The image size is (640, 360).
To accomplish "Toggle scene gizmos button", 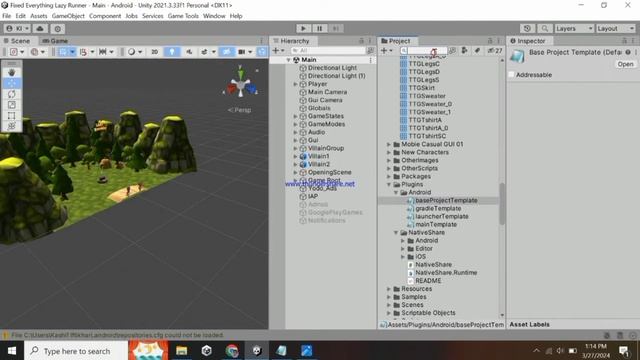I will [262, 52].
